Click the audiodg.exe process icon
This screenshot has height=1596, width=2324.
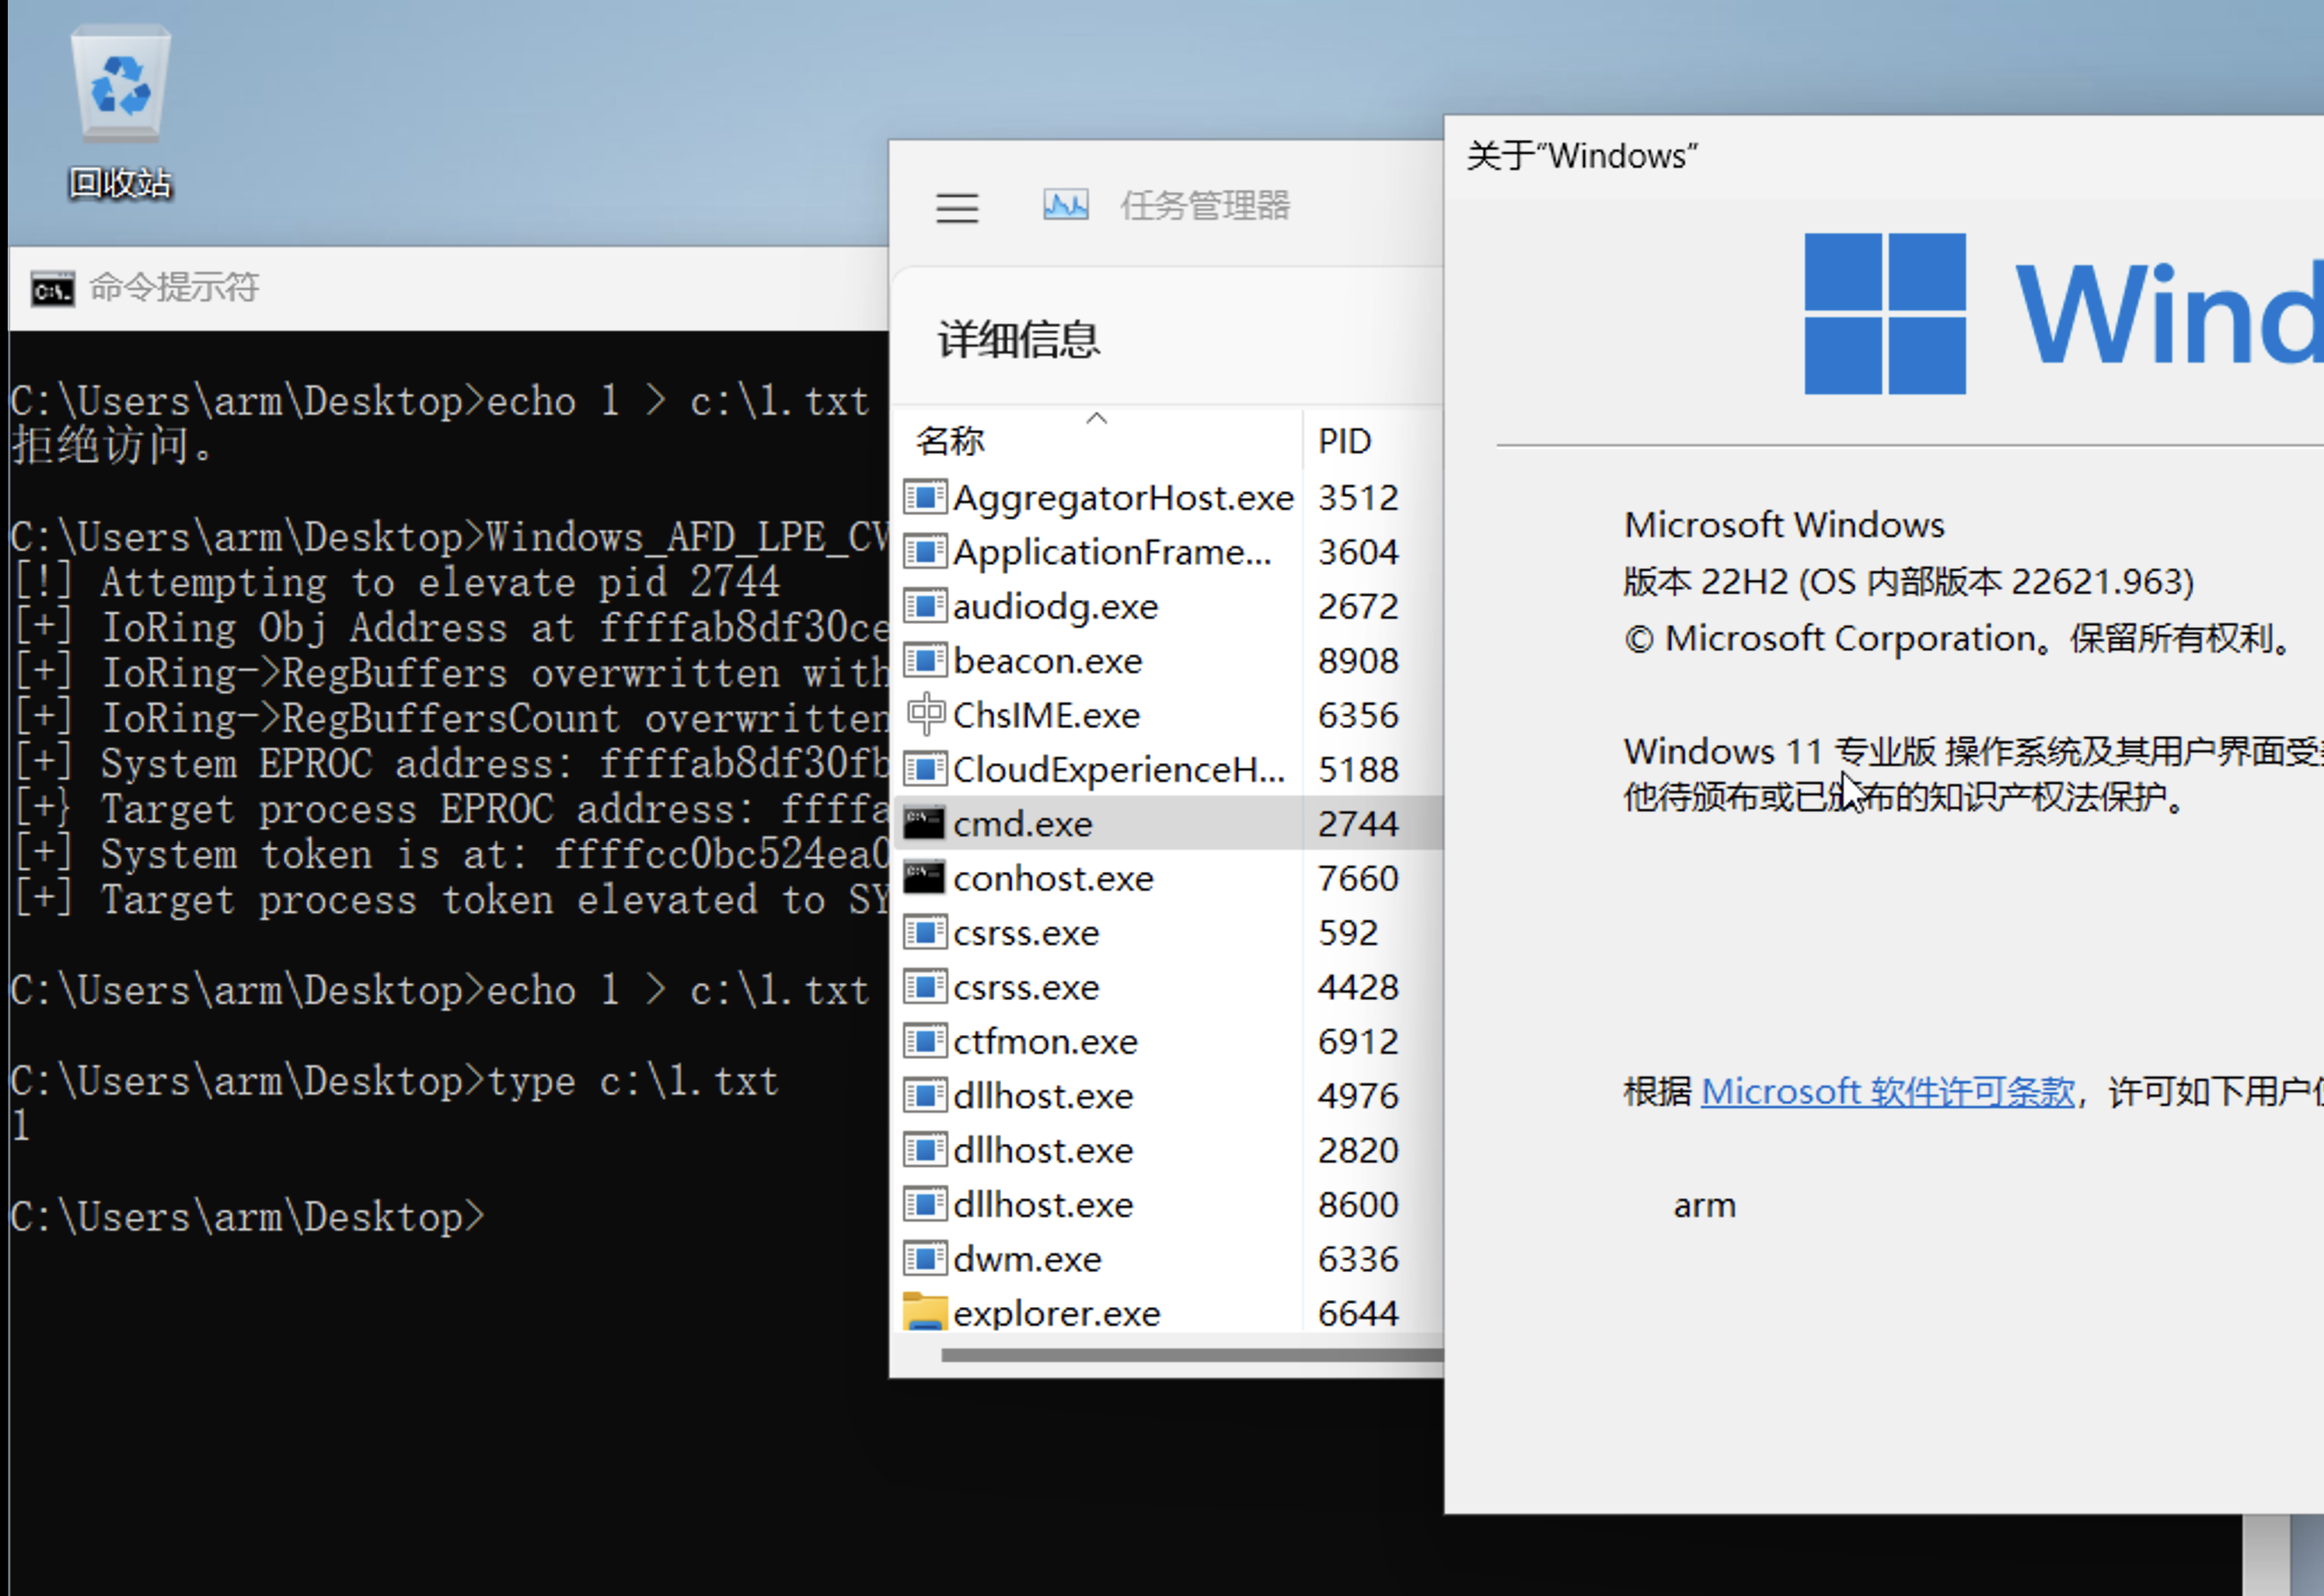pos(925,606)
